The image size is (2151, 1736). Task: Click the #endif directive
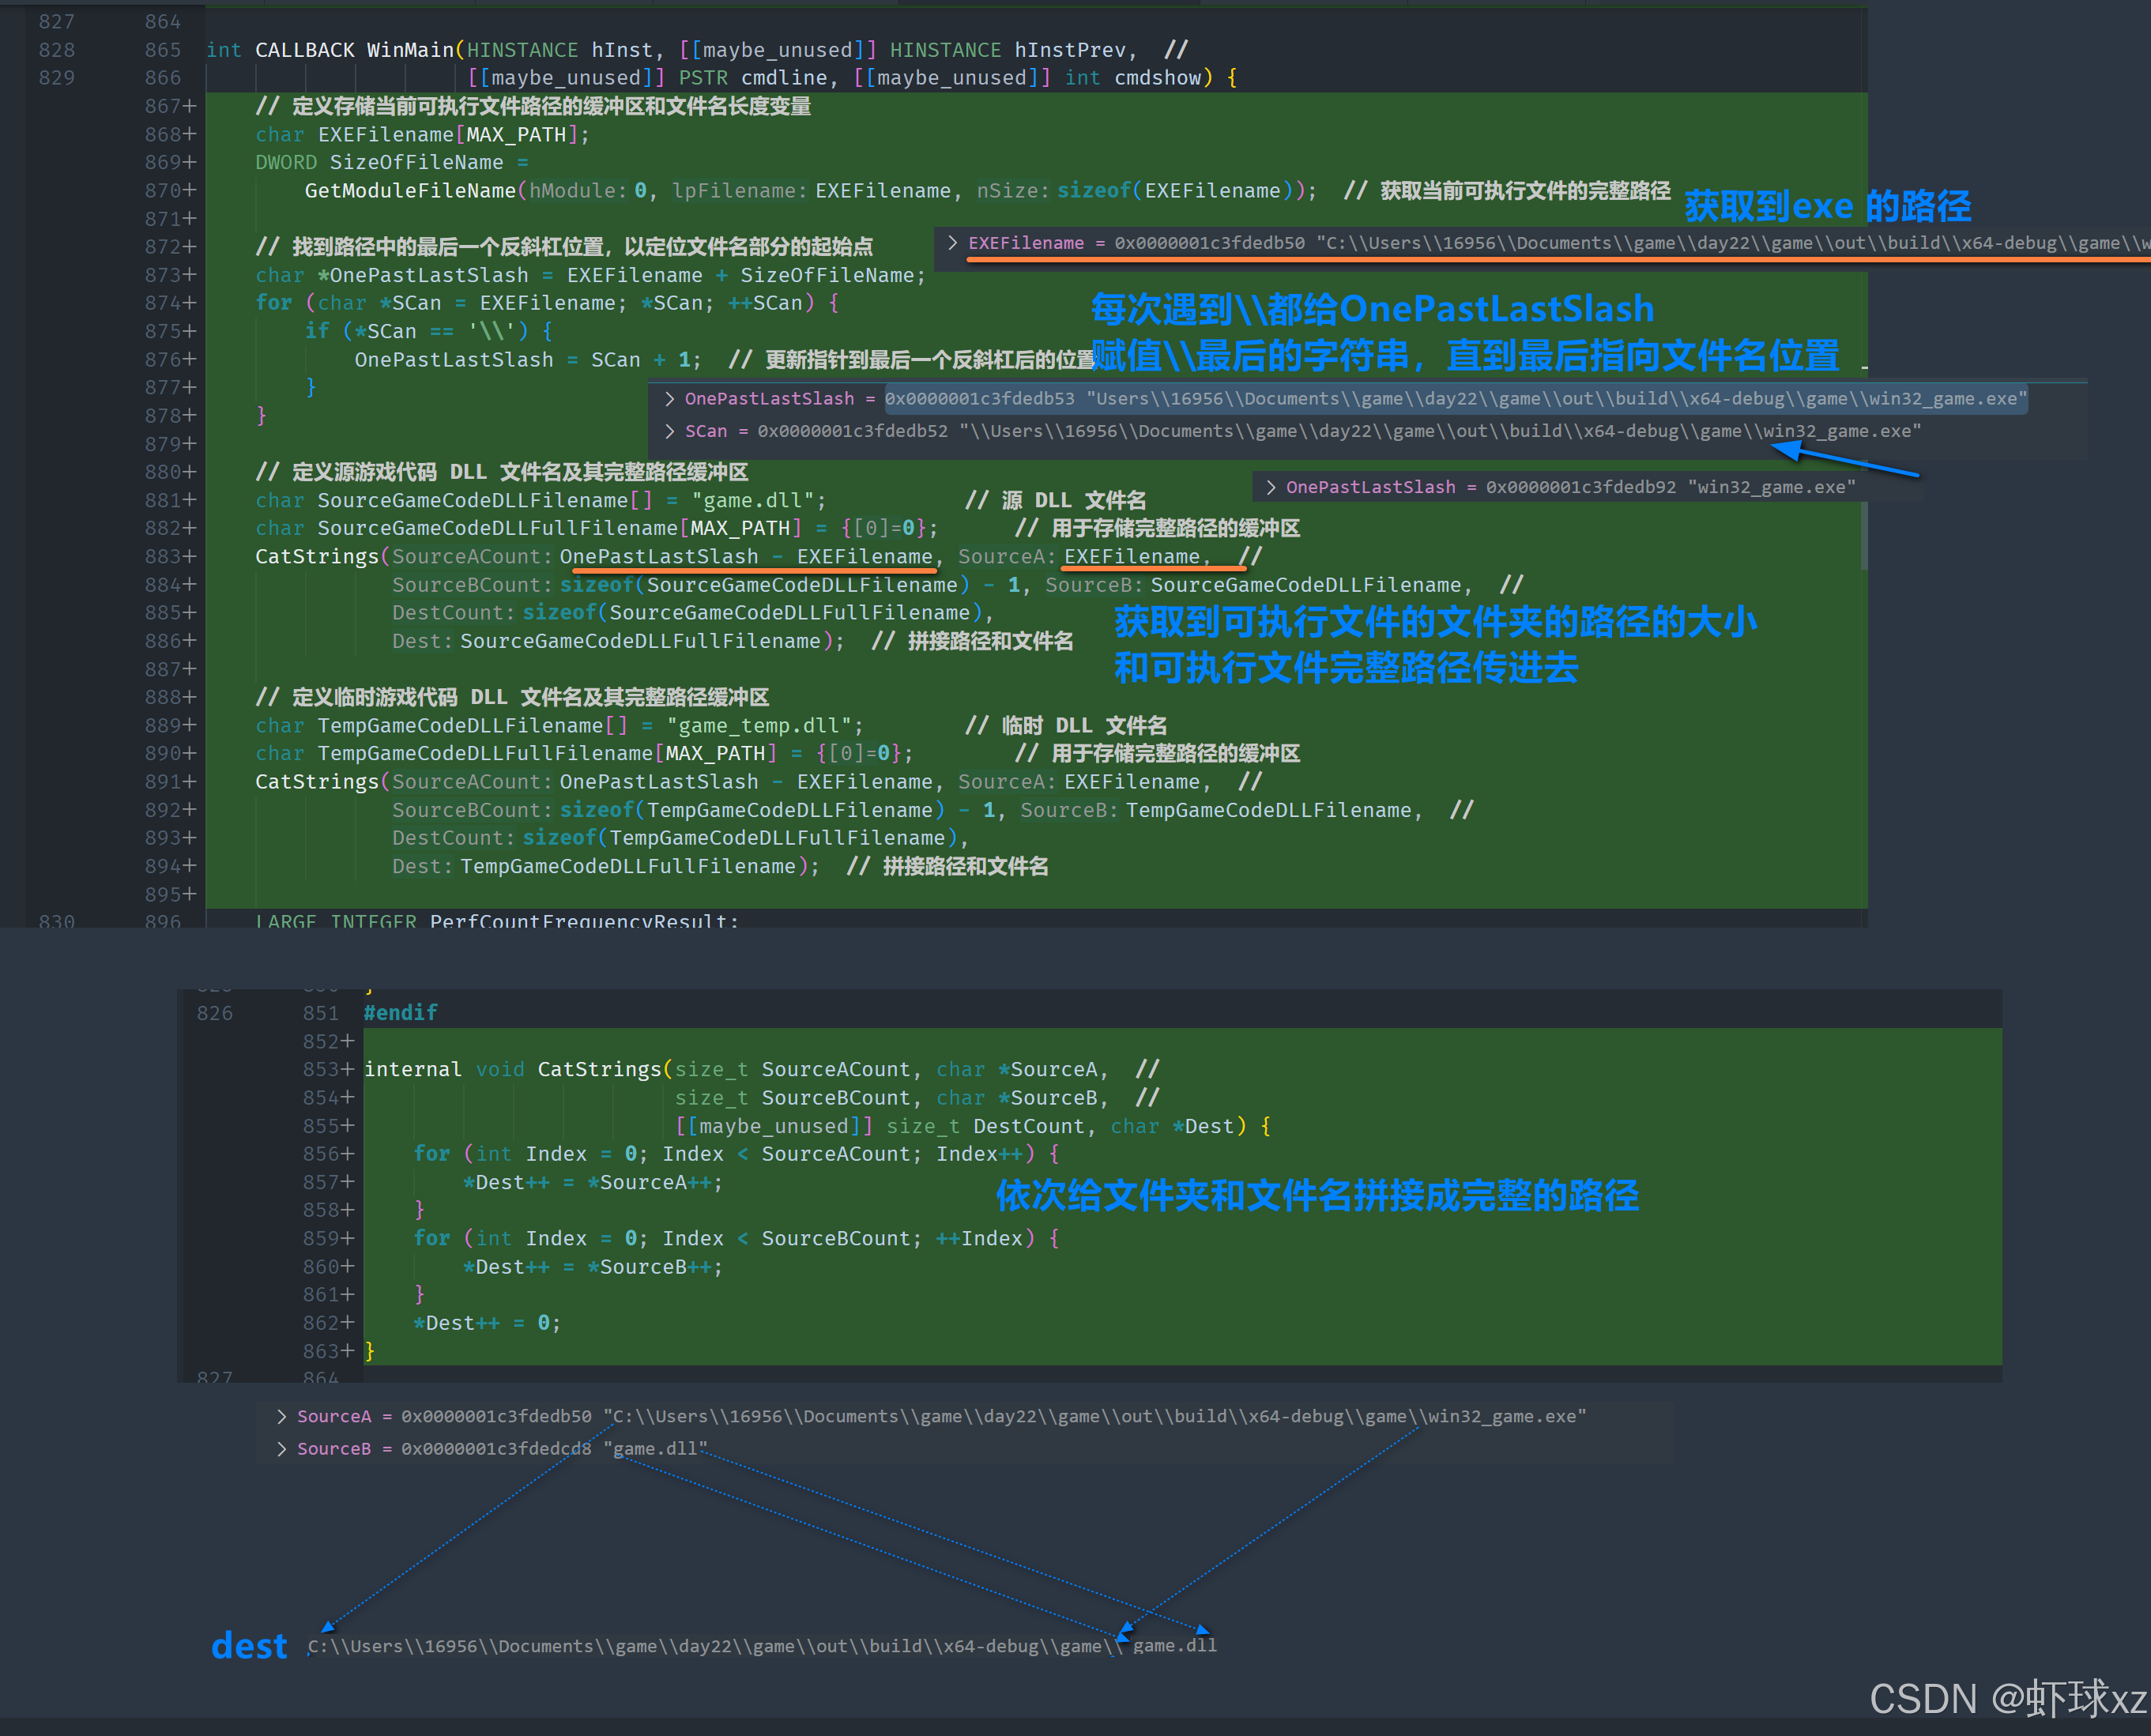click(x=401, y=1013)
